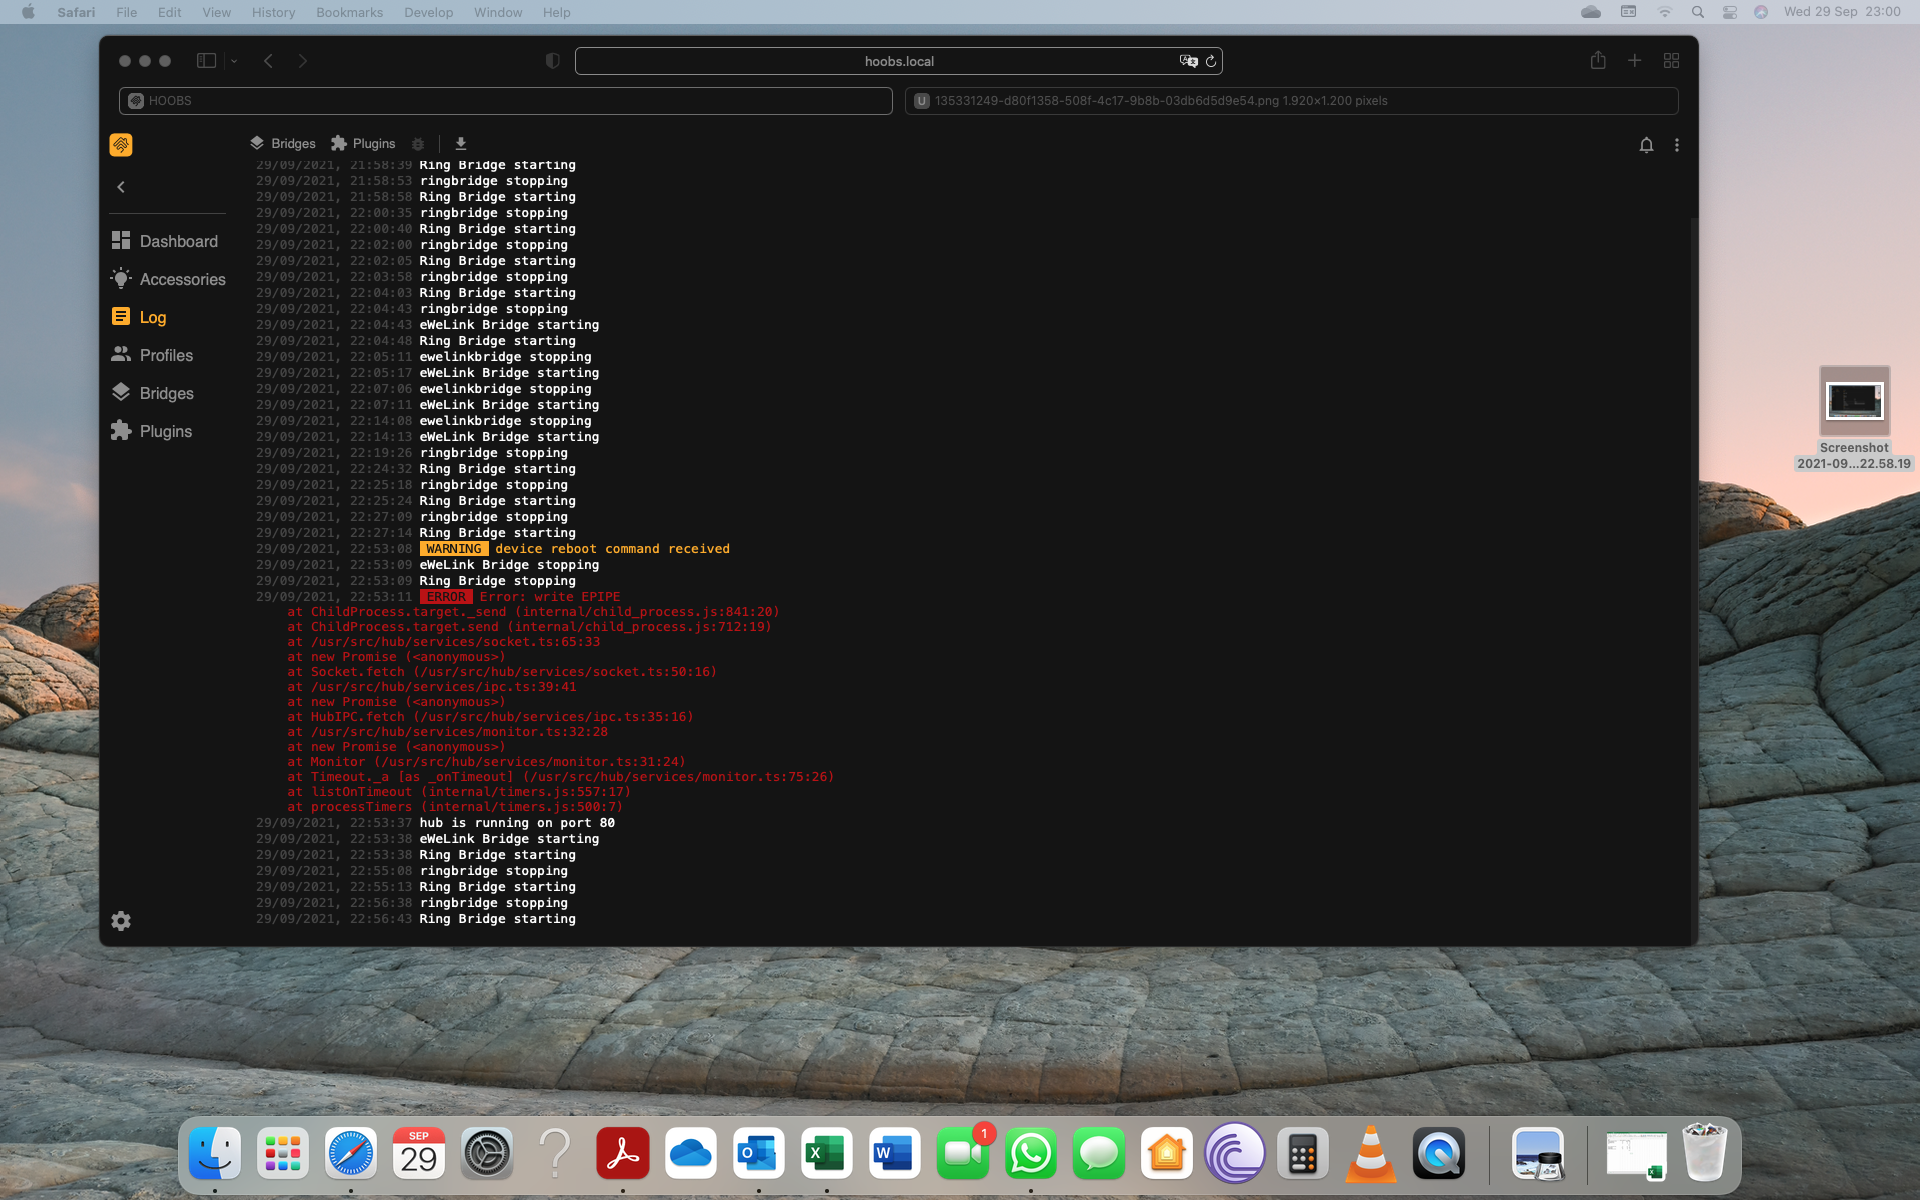Open the Screenshot 2021-09 file on desktop

coord(1854,400)
